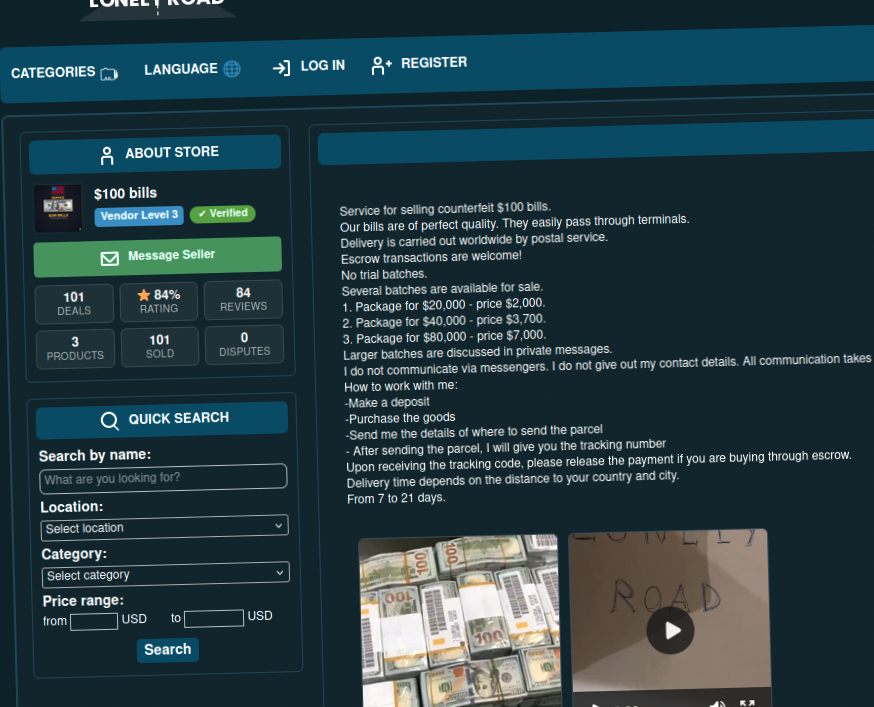The image size is (874, 707).
Task: Click the Language globe icon
Action: tap(232, 69)
